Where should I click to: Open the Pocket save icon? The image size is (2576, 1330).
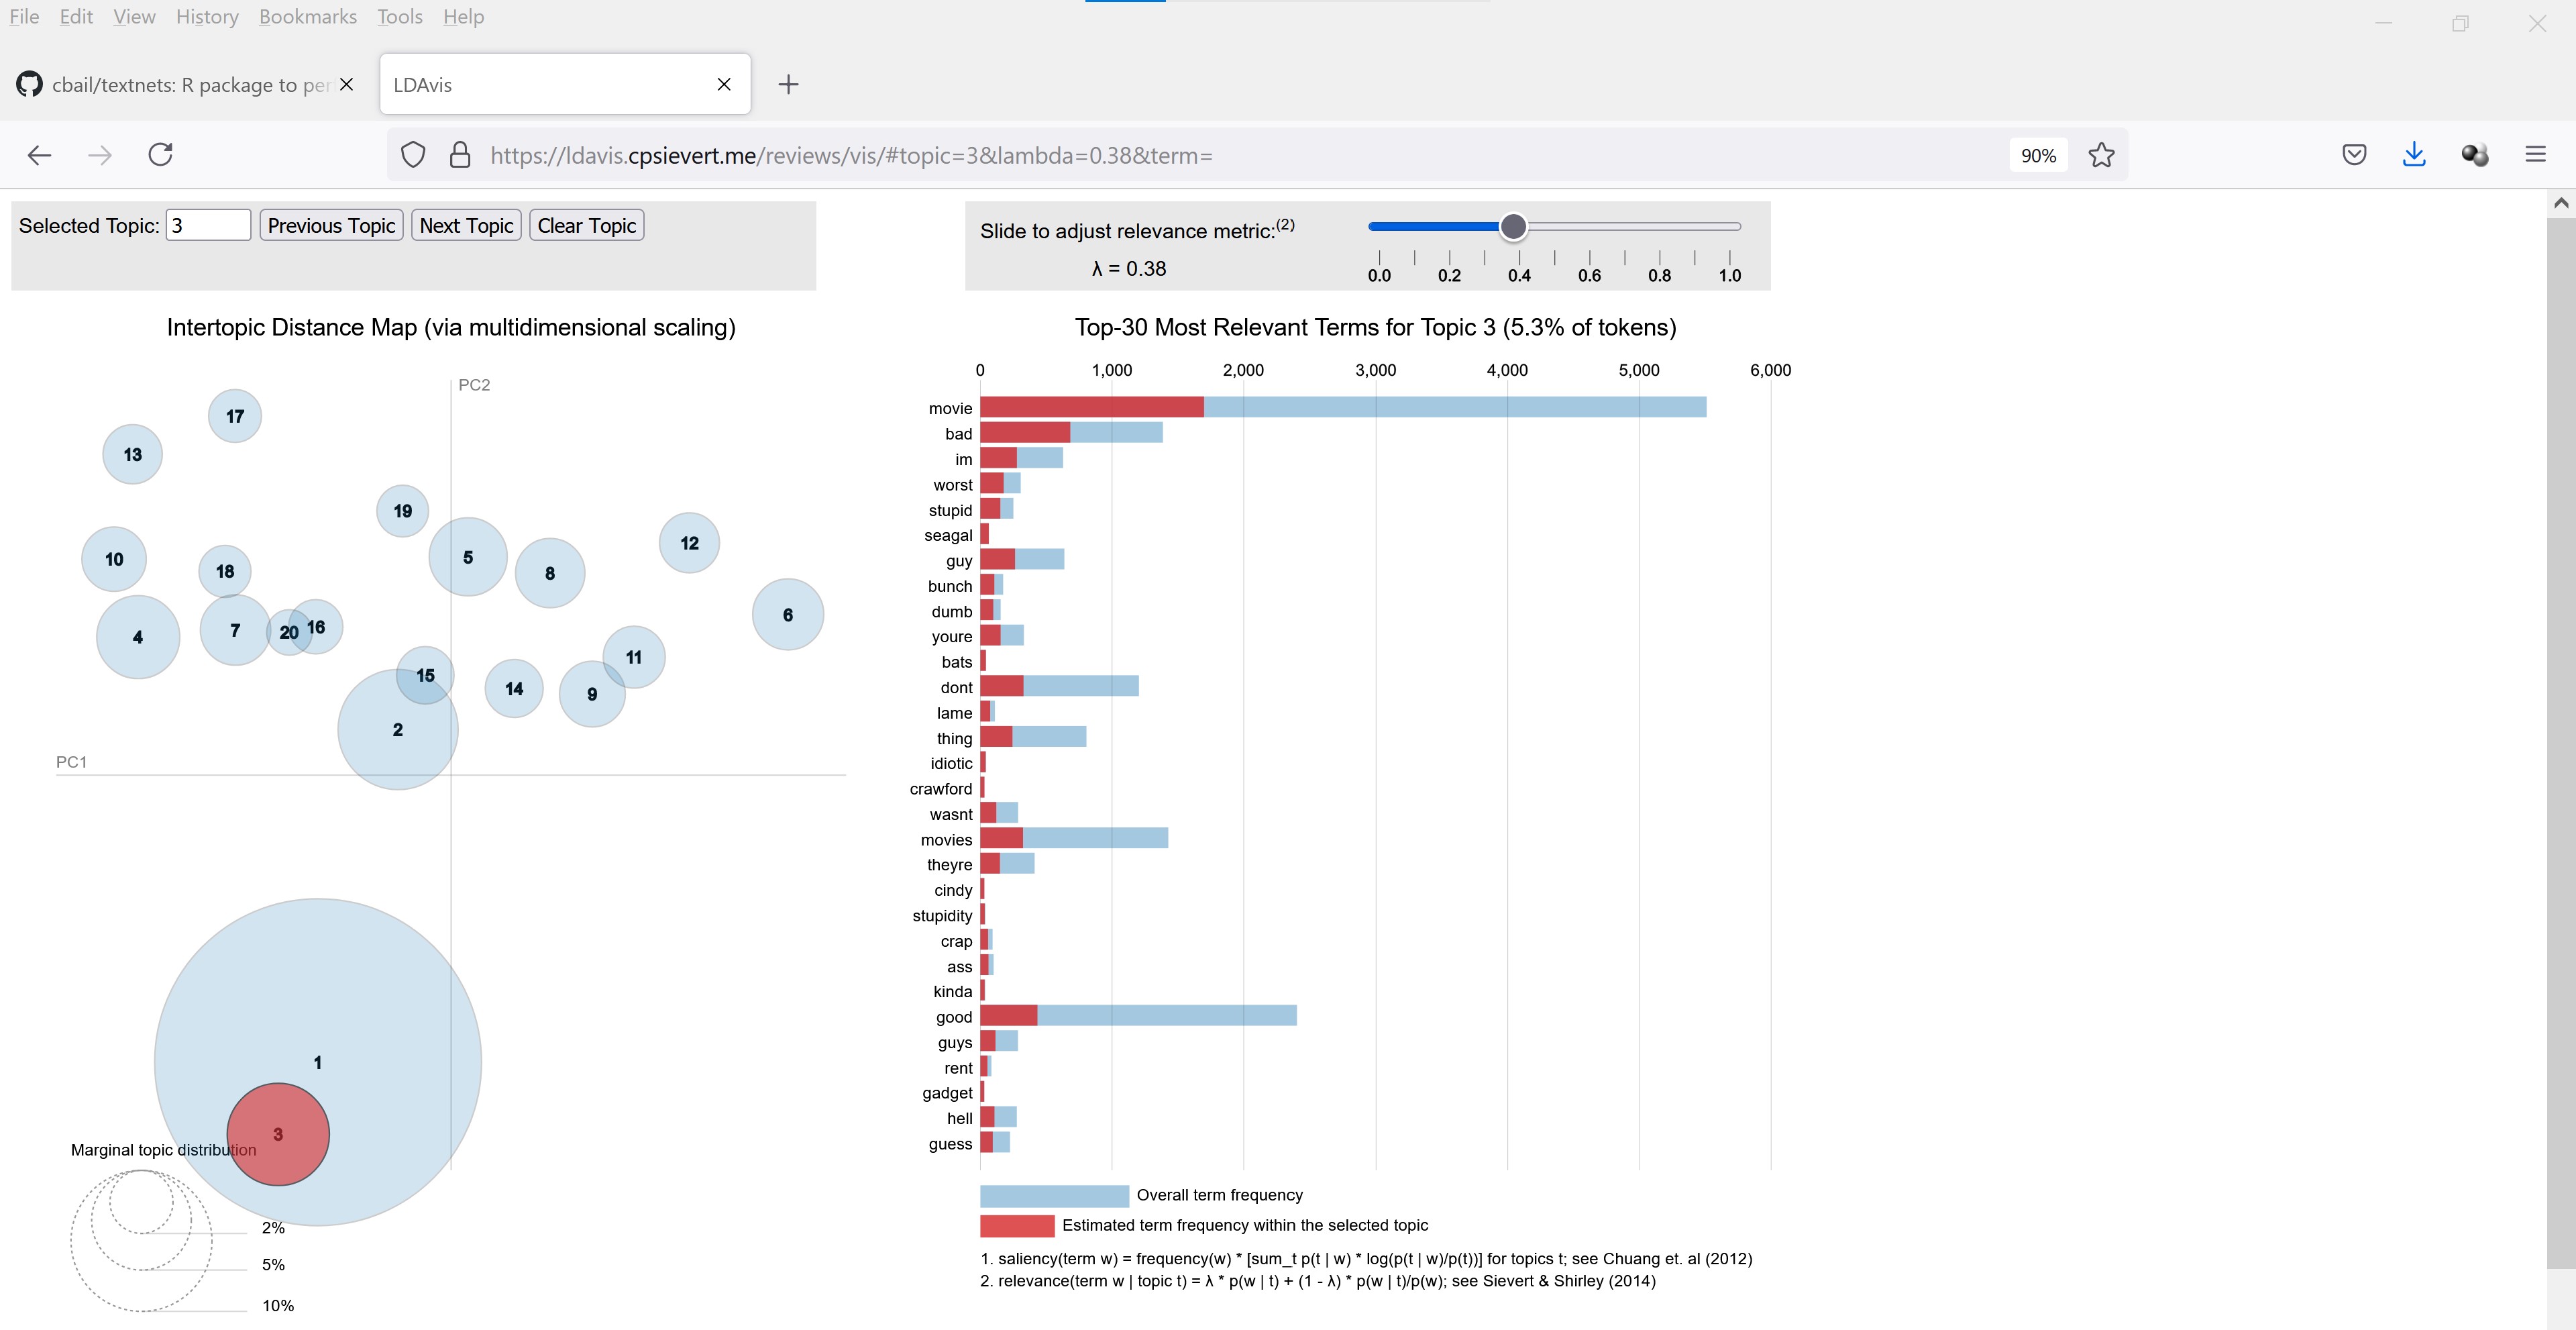tap(2354, 155)
